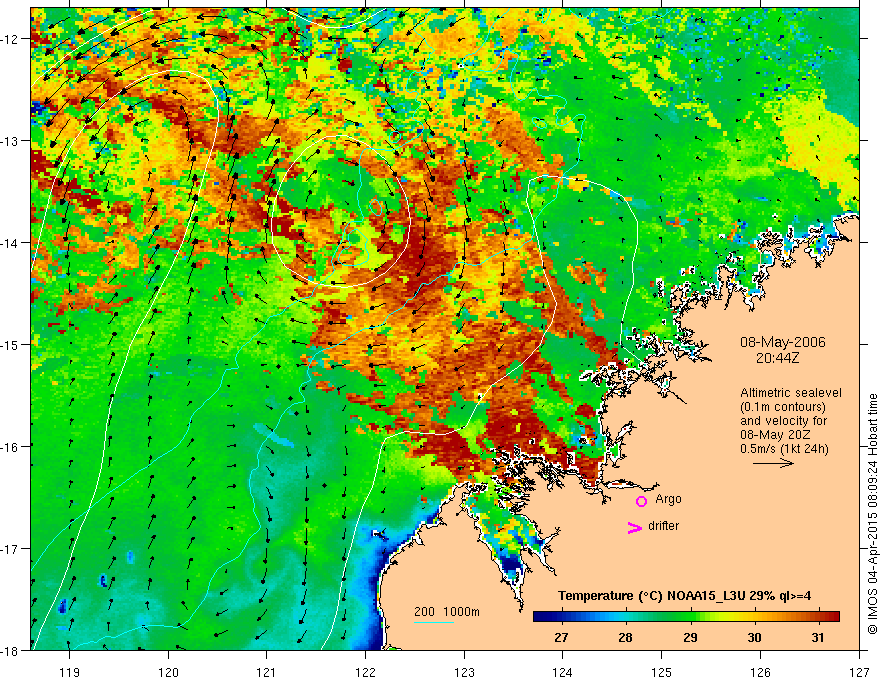
Task: Click latitude axis label -17
Action: coord(10,549)
